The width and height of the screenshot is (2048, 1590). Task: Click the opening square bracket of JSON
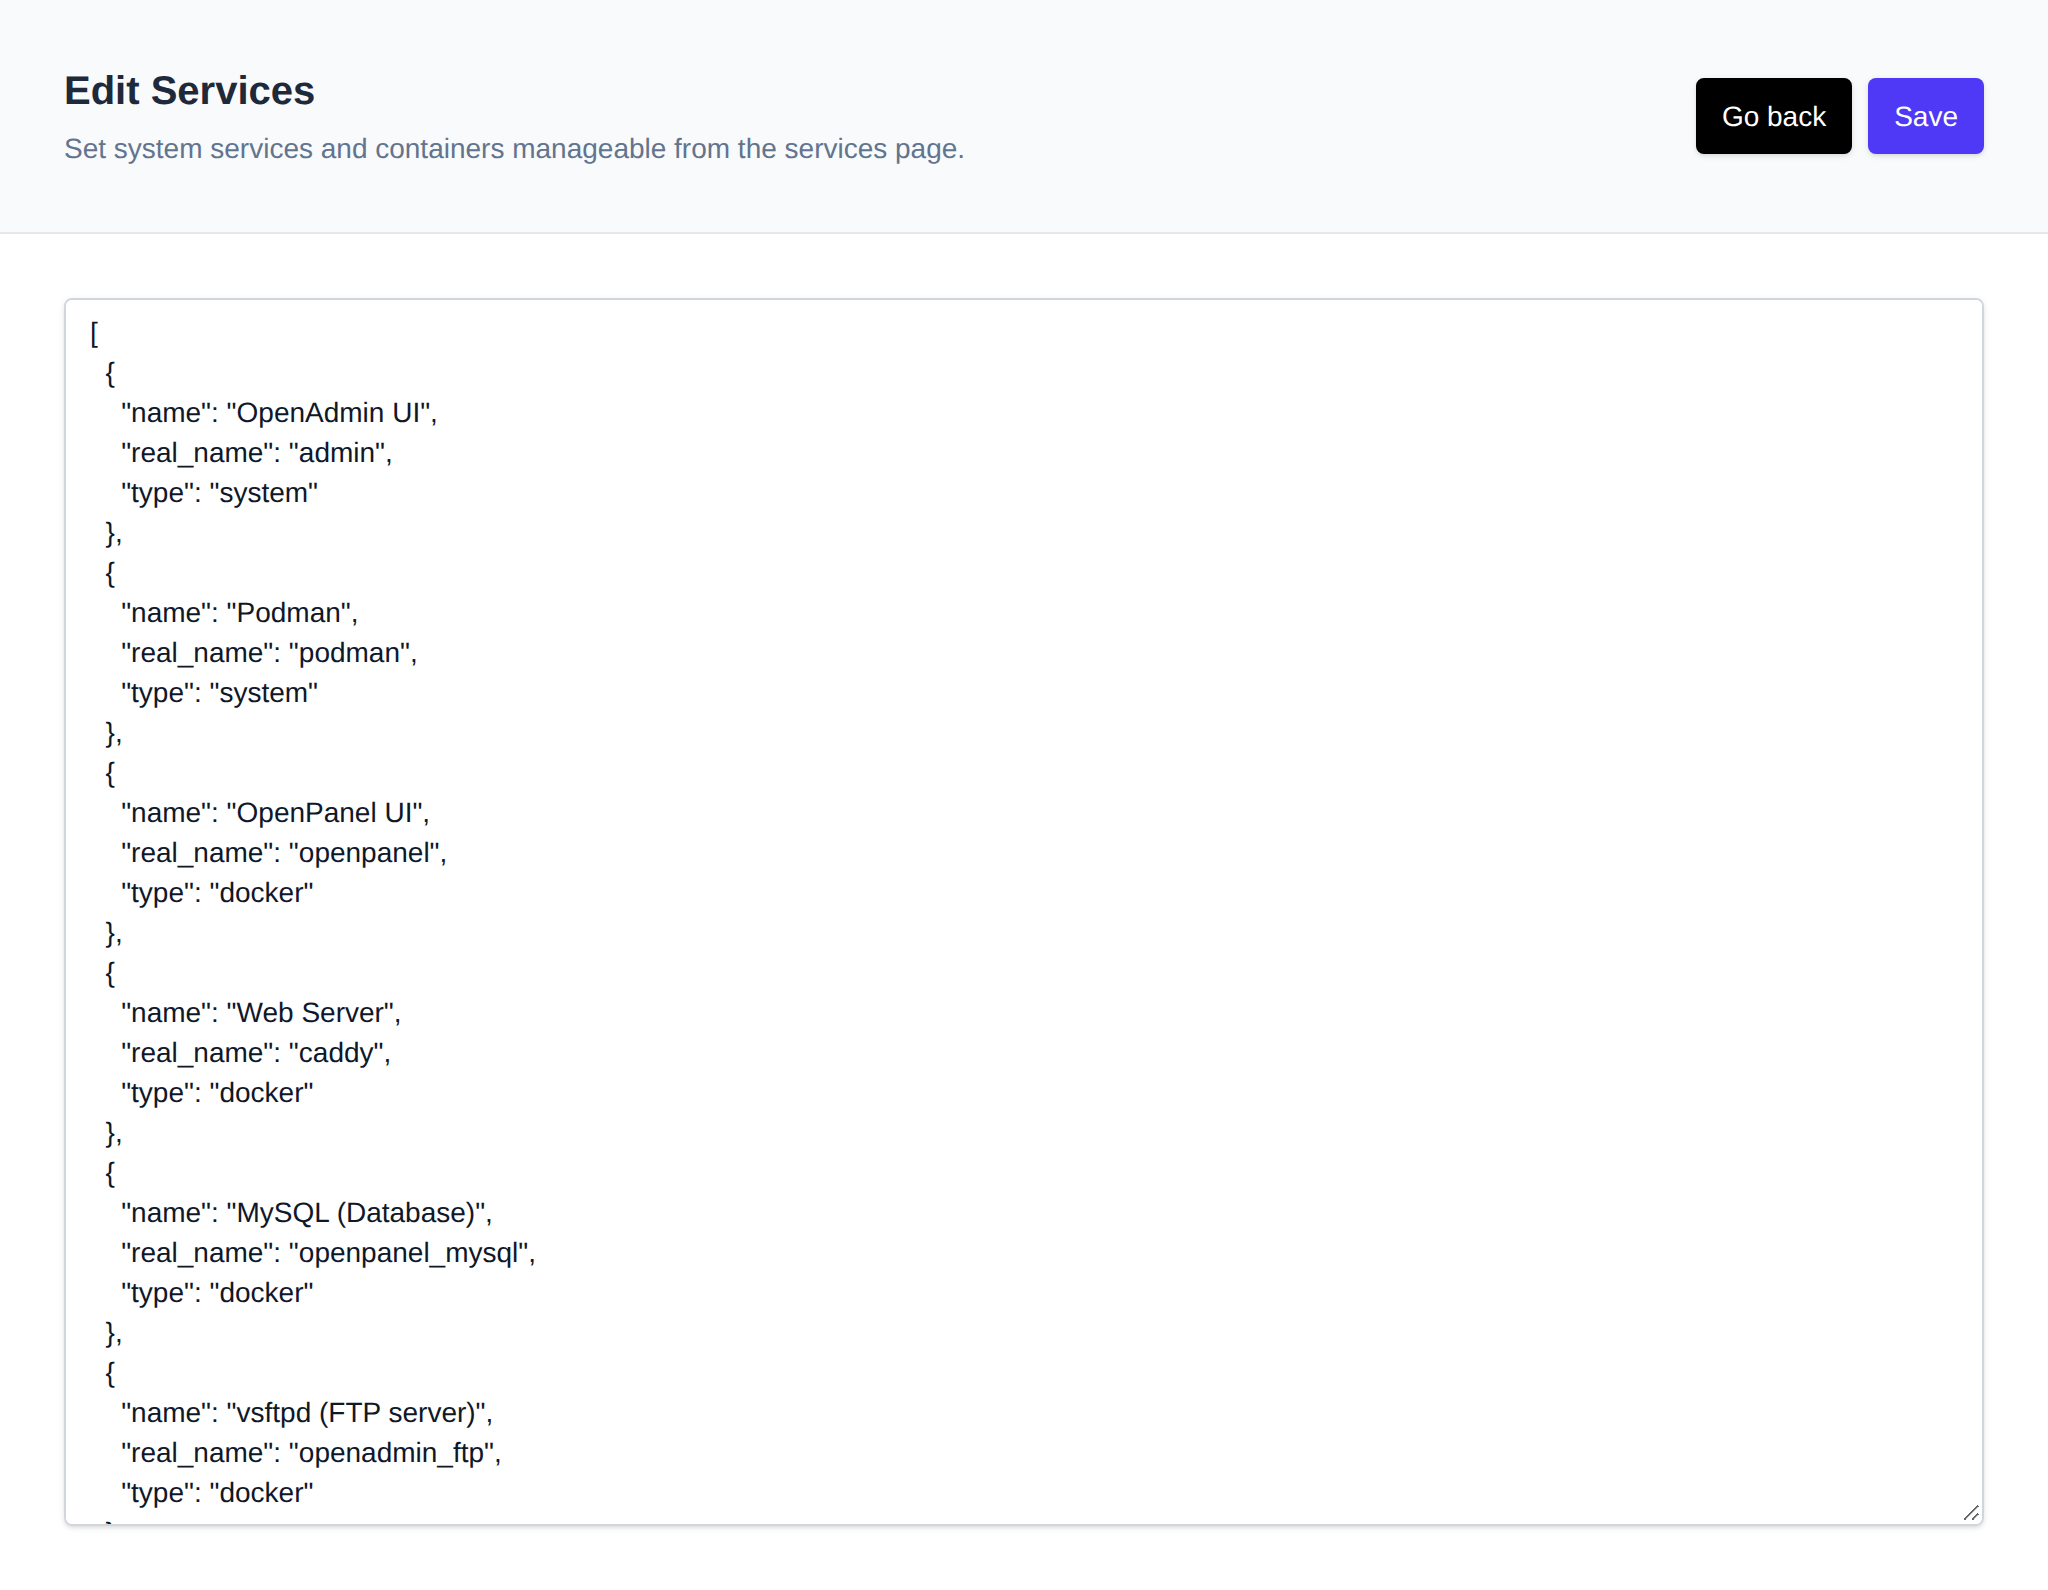click(94, 333)
